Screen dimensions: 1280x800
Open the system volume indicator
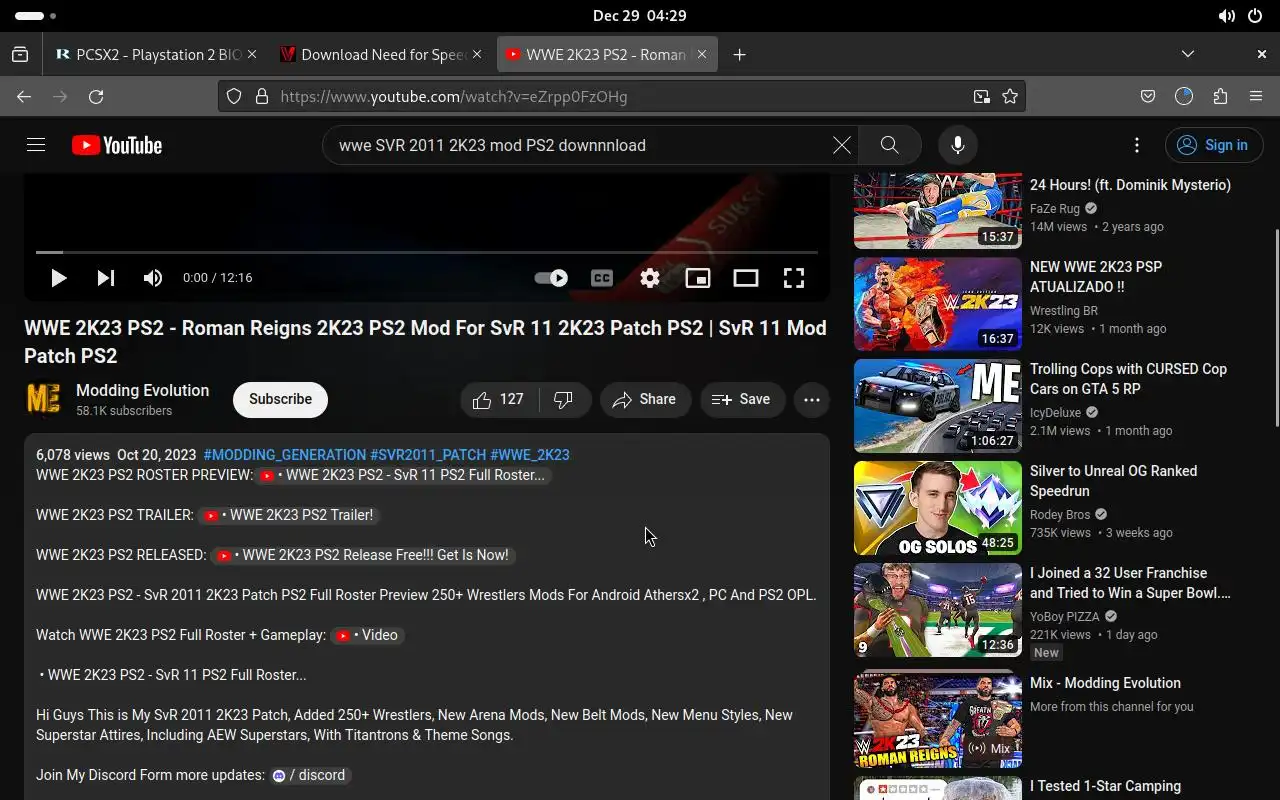click(x=1227, y=16)
